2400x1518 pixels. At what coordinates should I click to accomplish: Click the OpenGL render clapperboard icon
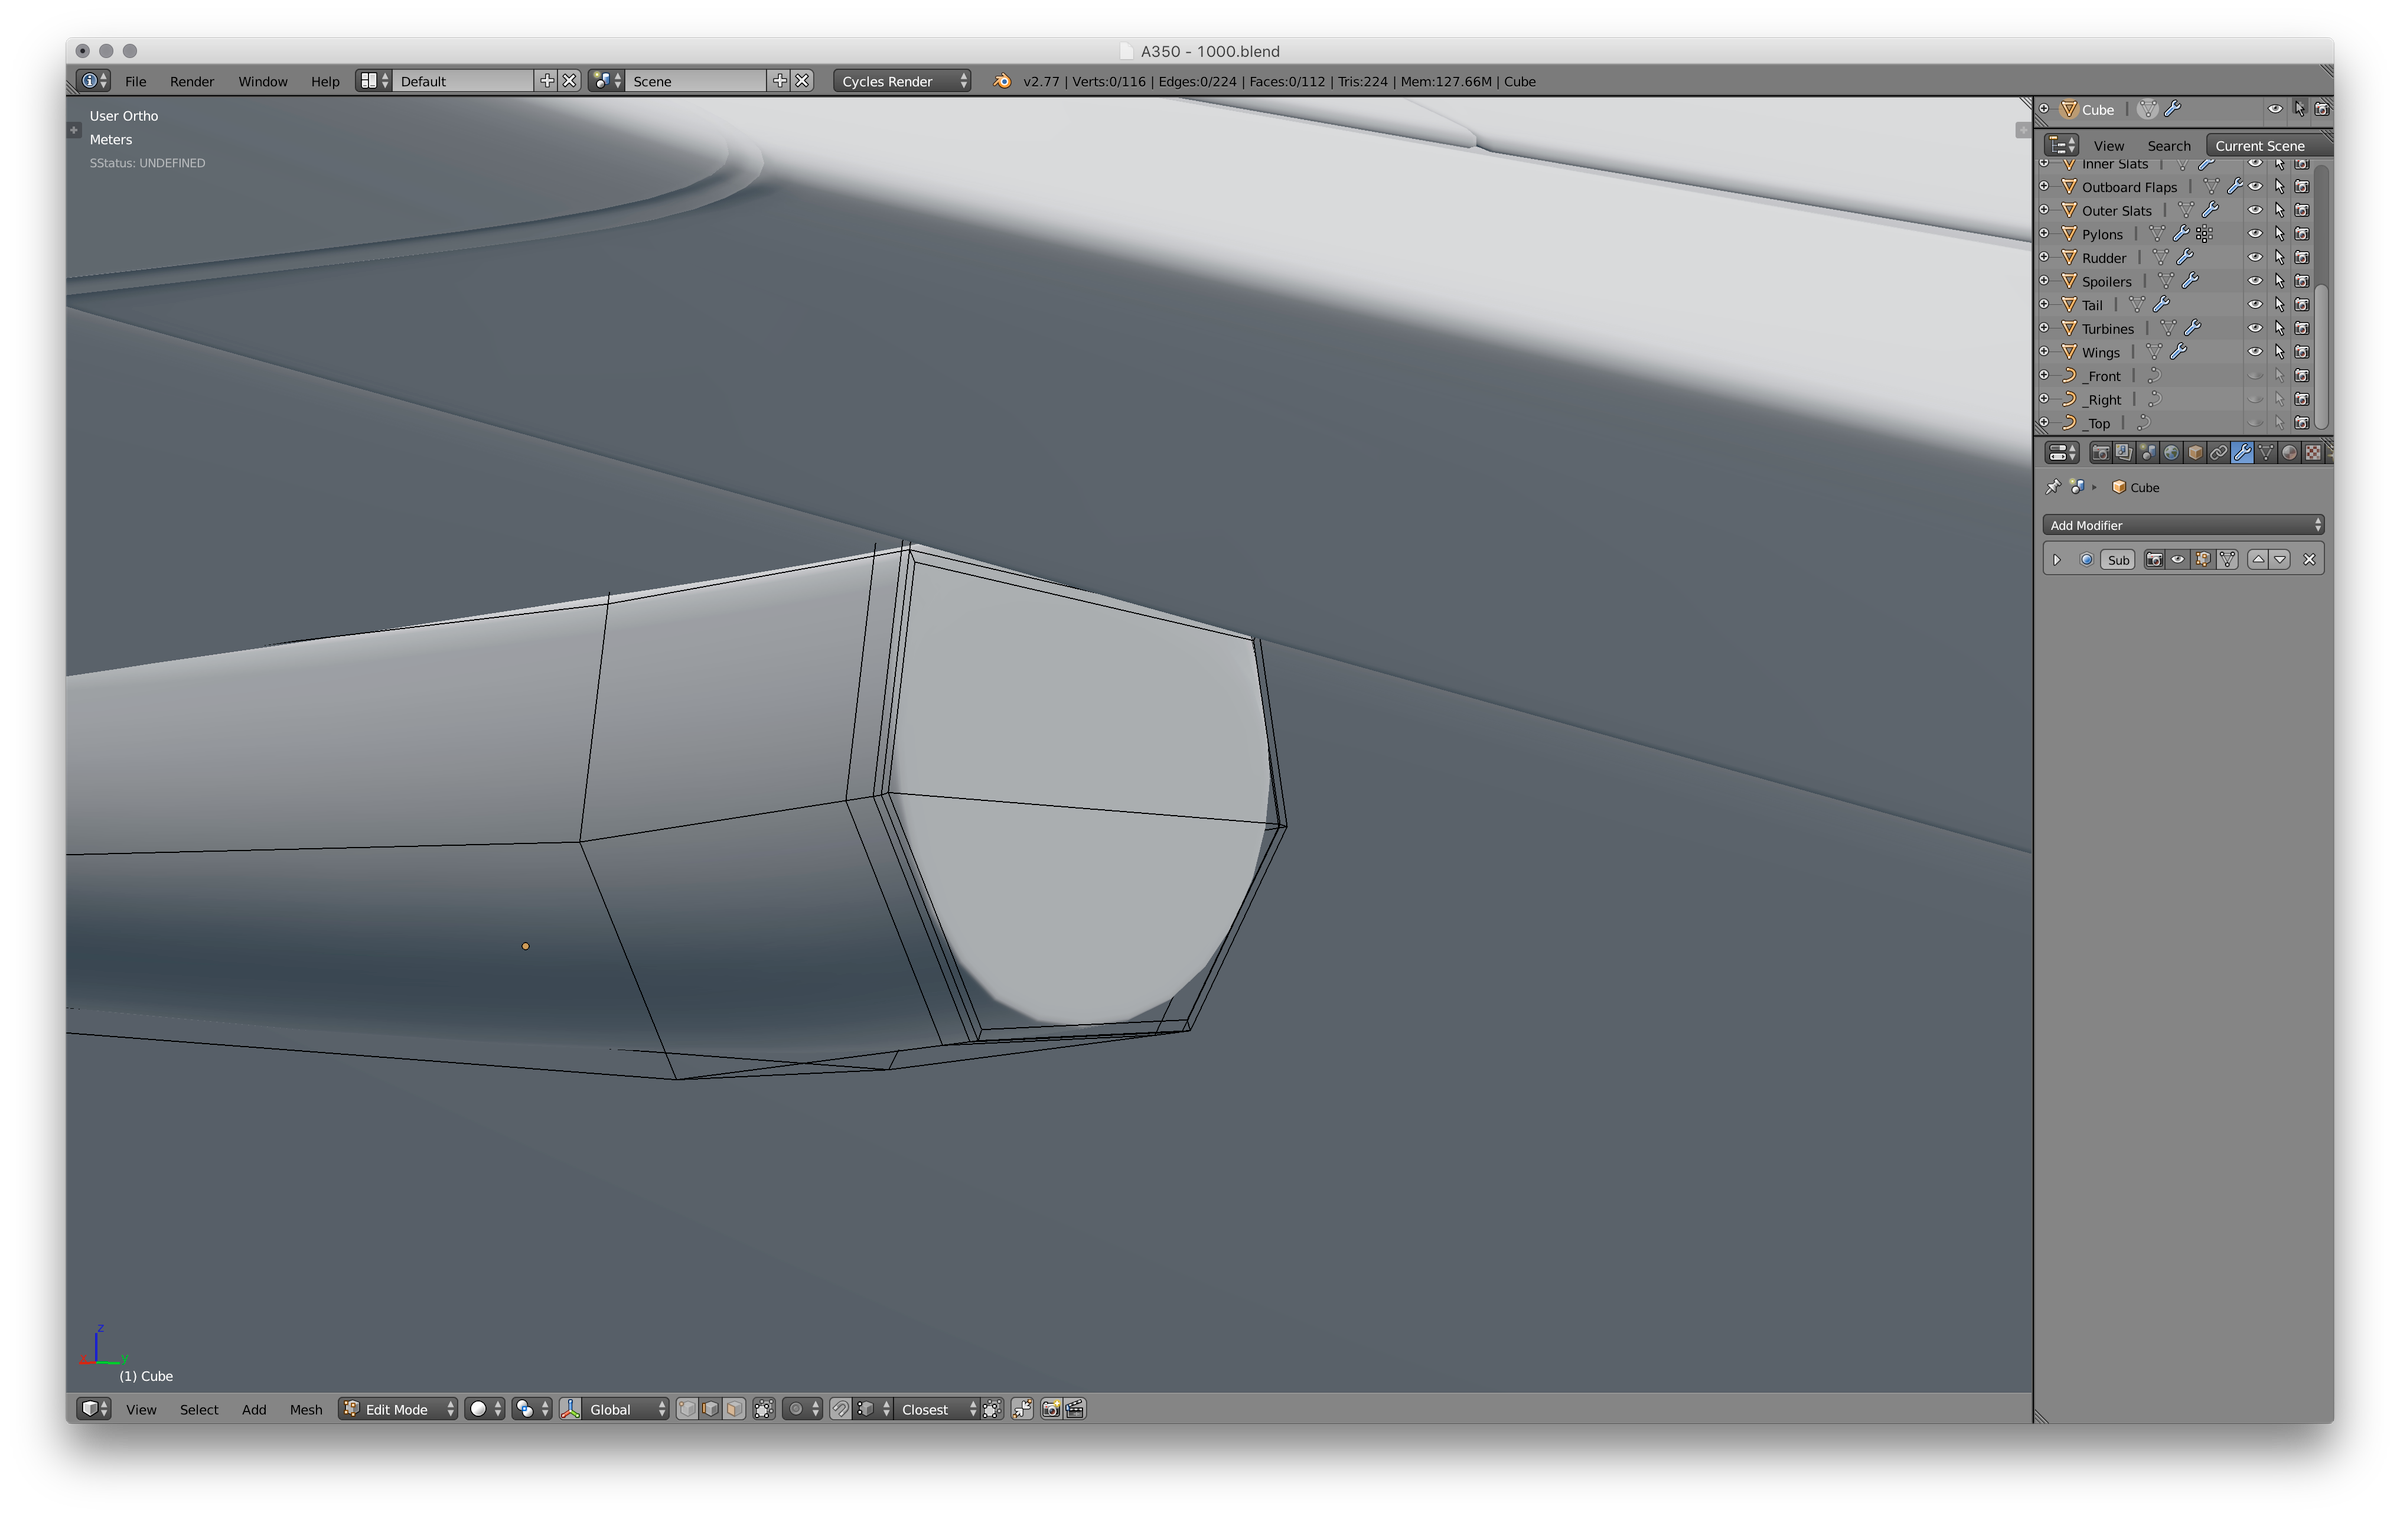point(1075,1409)
